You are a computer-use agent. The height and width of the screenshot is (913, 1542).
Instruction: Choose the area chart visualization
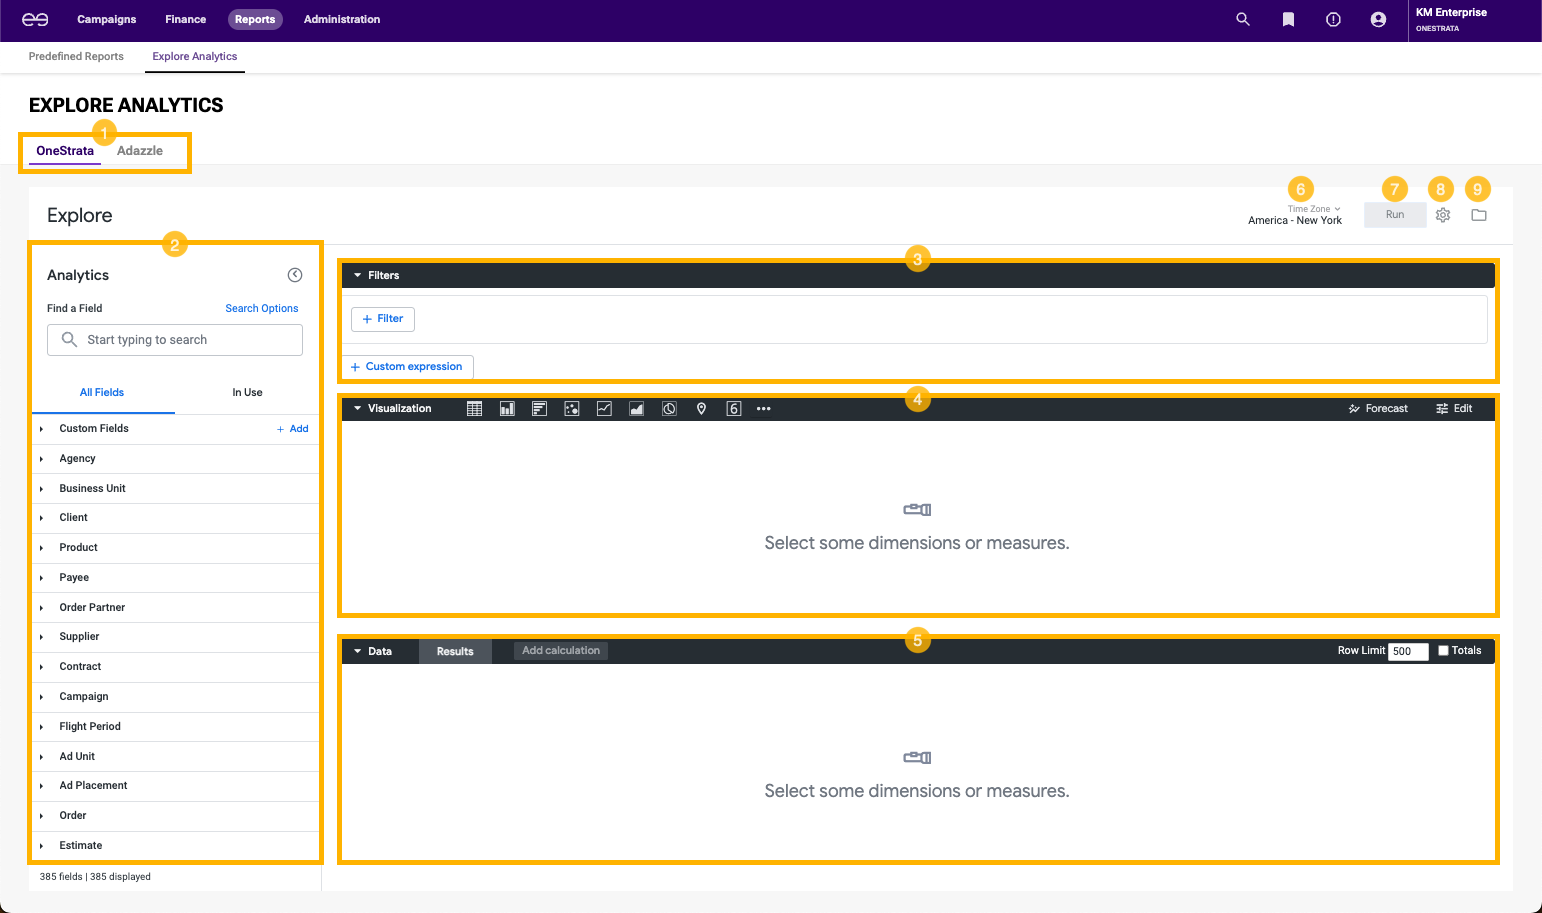click(x=636, y=409)
